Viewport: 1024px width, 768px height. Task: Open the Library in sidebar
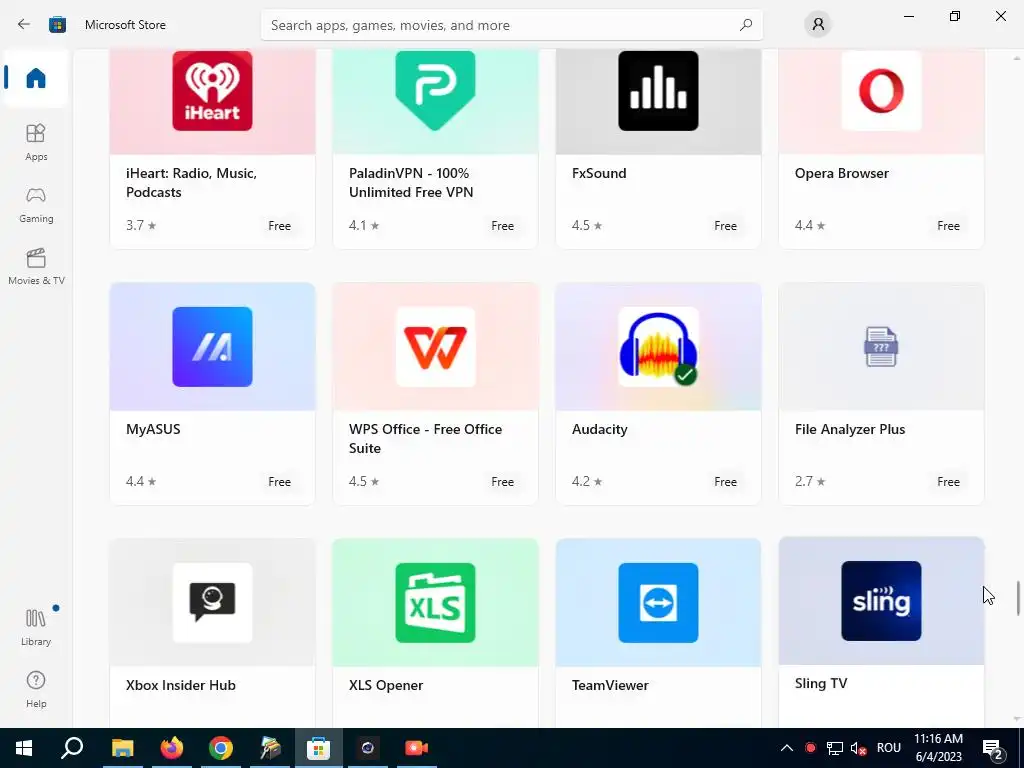36,627
